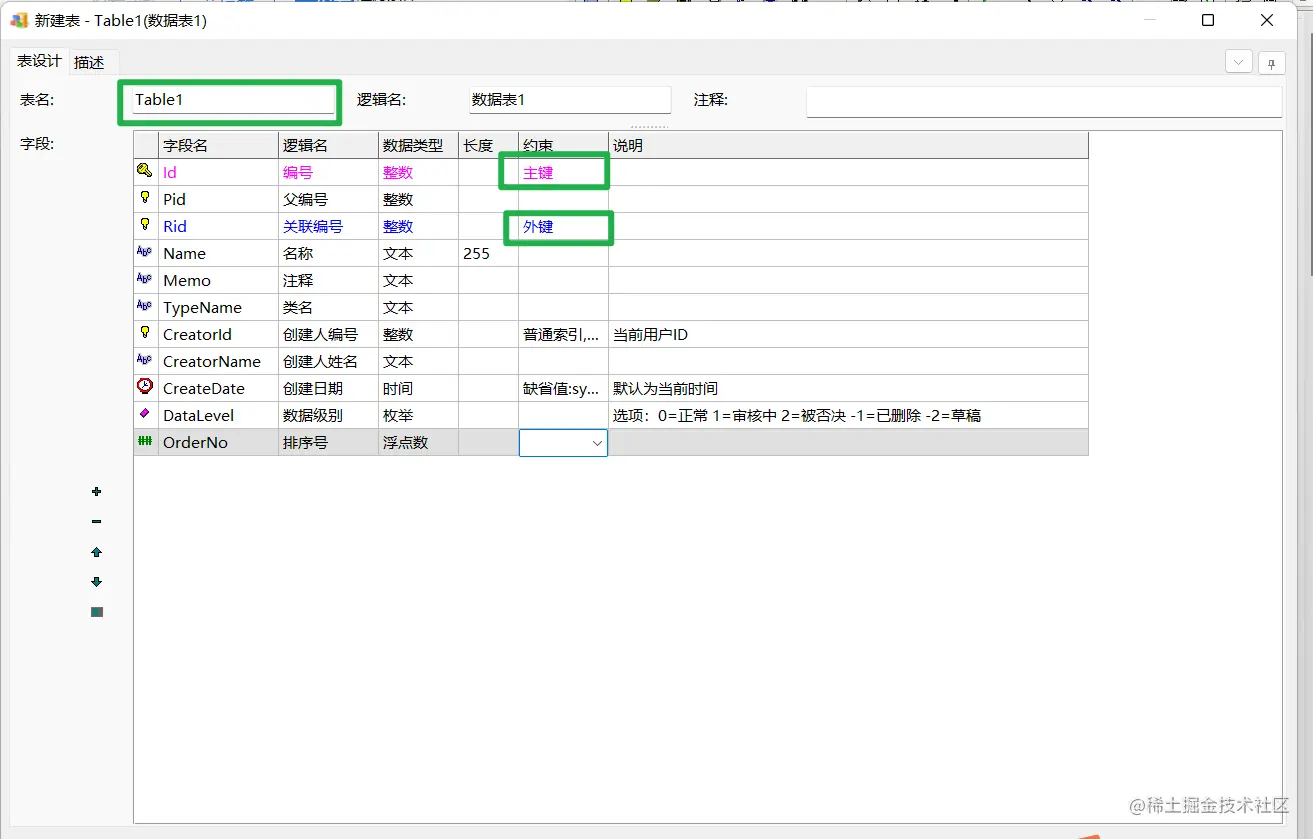This screenshot has width=1313, height=839.
Task: Click the bulb icon beside the Rid field
Action: pos(145,225)
